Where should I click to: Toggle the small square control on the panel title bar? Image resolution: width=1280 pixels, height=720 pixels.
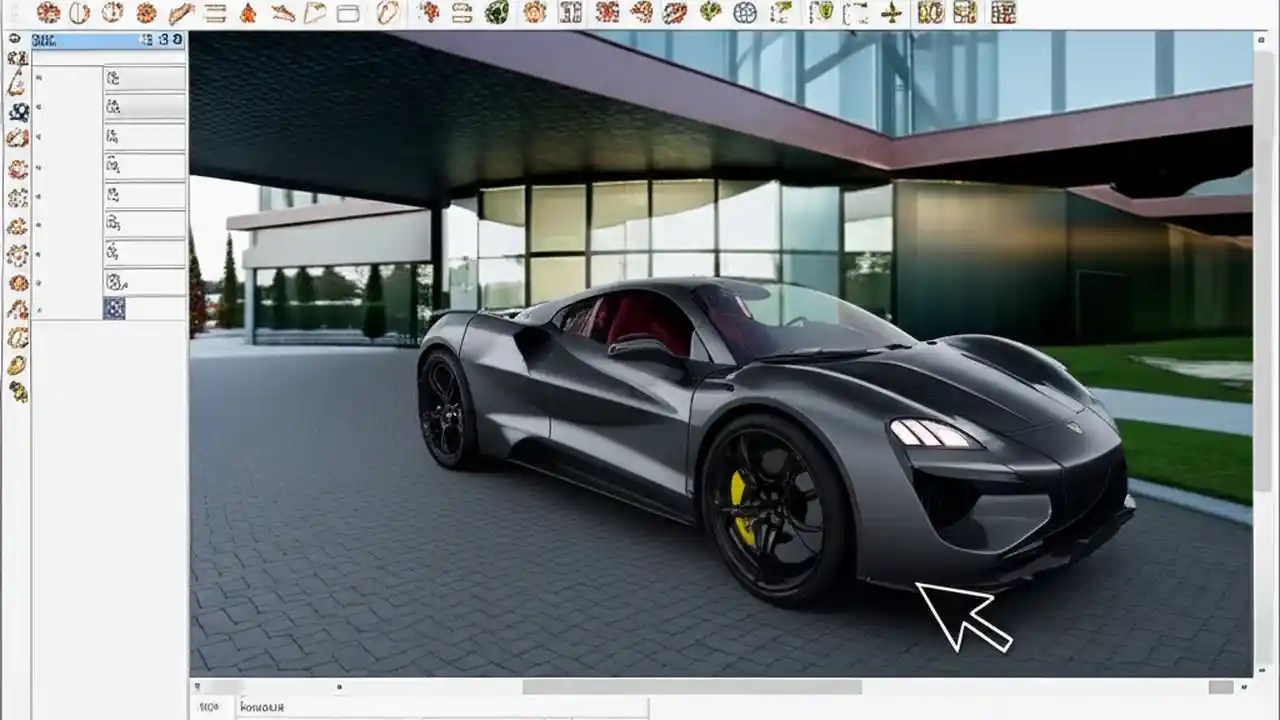tap(146, 41)
